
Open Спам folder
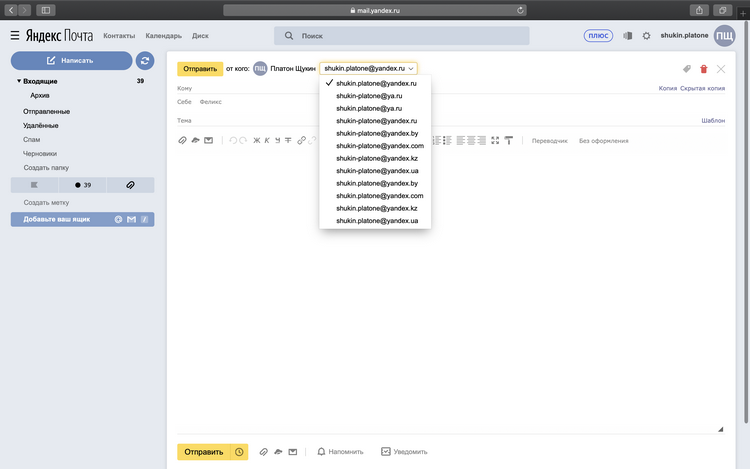tap(32, 140)
